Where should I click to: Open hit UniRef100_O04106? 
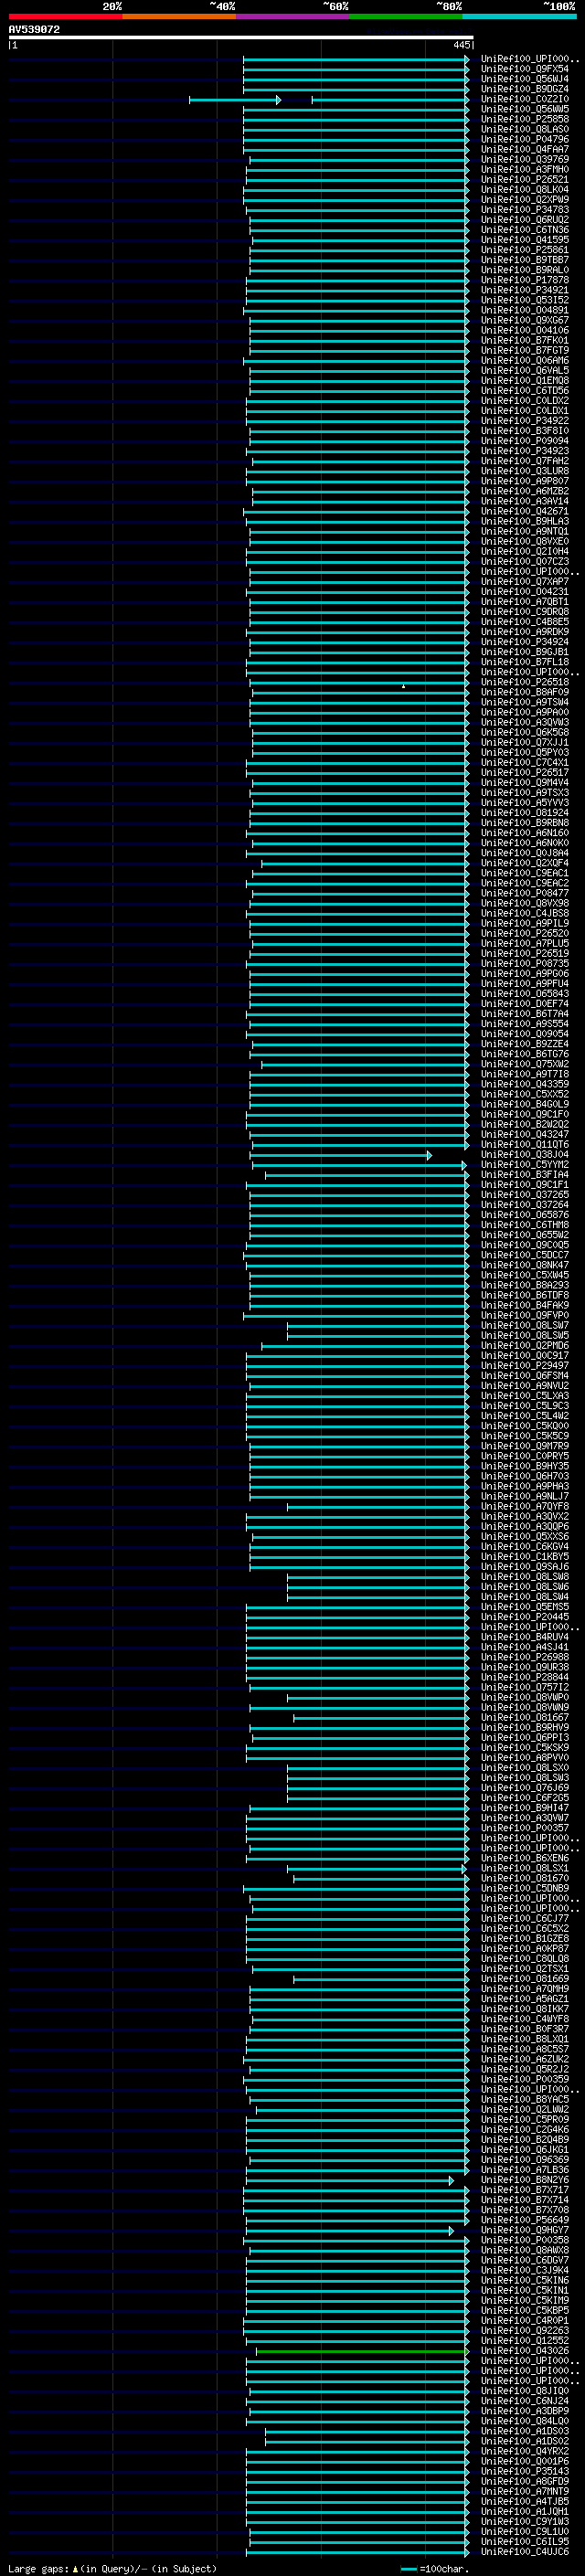pos(524,330)
